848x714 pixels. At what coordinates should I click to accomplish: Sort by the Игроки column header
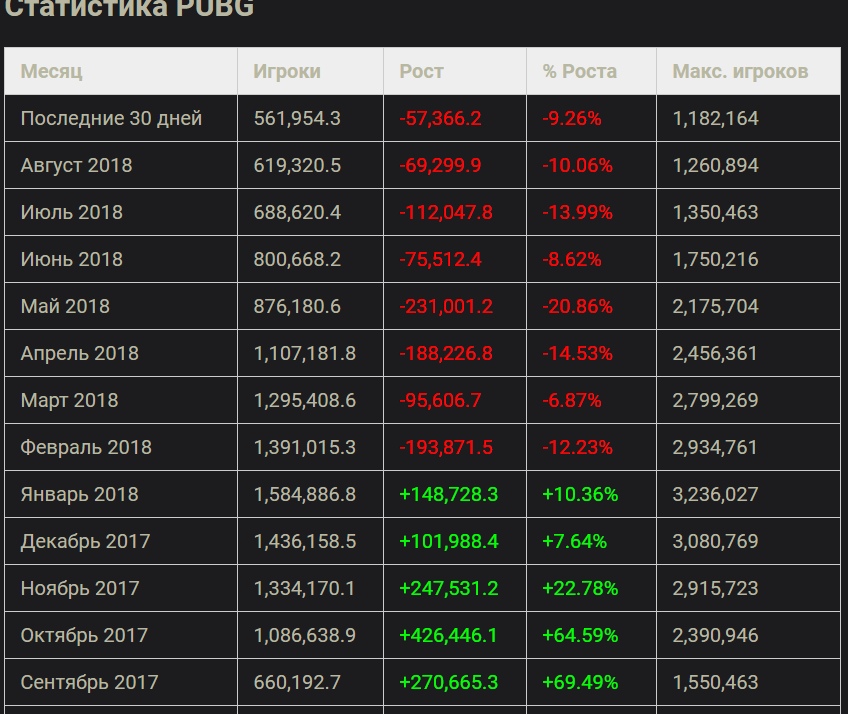pyautogui.click(x=287, y=72)
